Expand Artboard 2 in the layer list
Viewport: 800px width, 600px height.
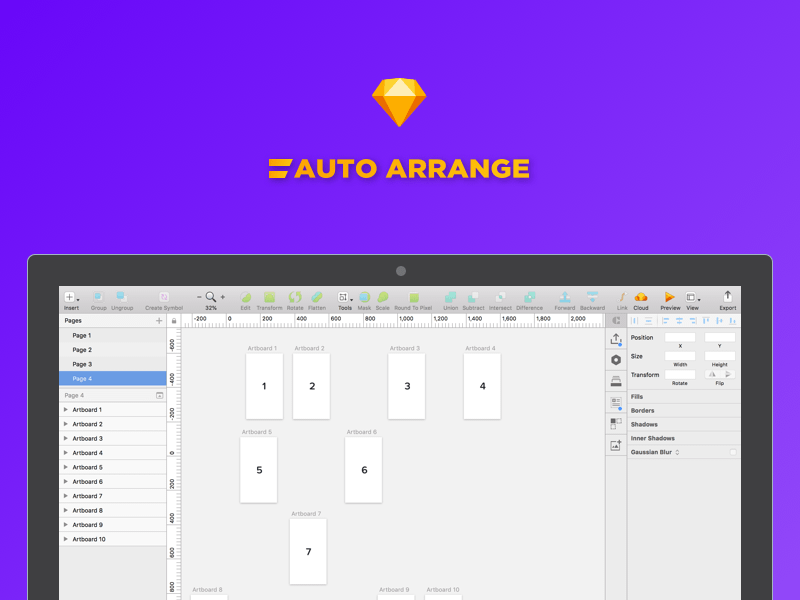66,424
